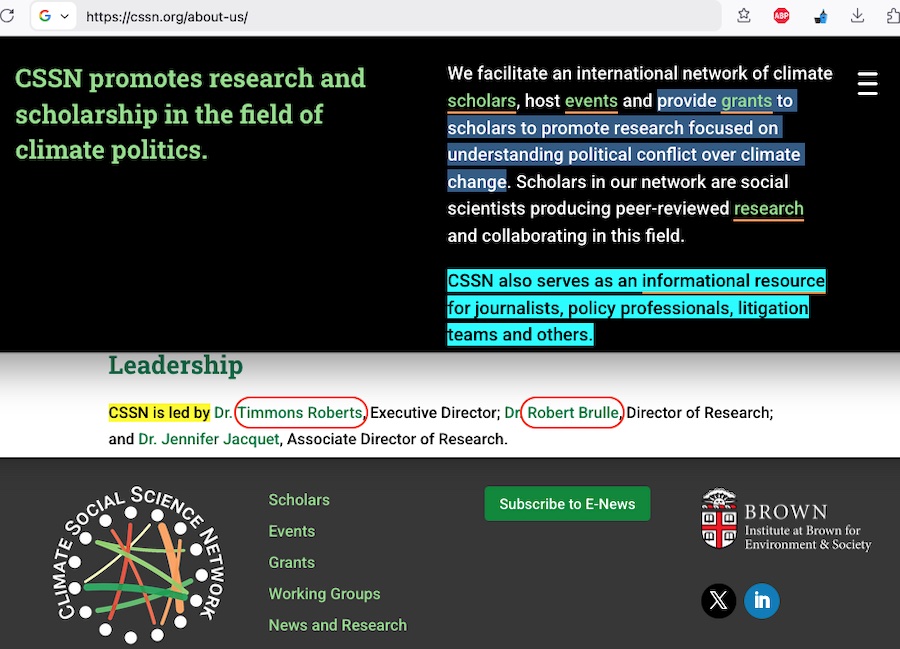Click the Brown Institute for Environment & Society logo
Viewport: 900px width, 649px height.
786,520
